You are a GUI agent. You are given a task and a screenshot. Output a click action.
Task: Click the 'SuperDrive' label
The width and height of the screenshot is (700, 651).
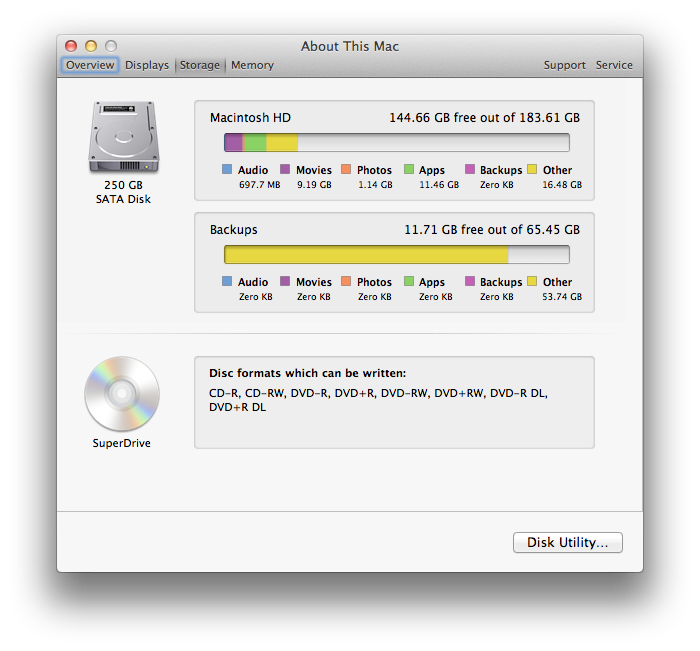121,443
